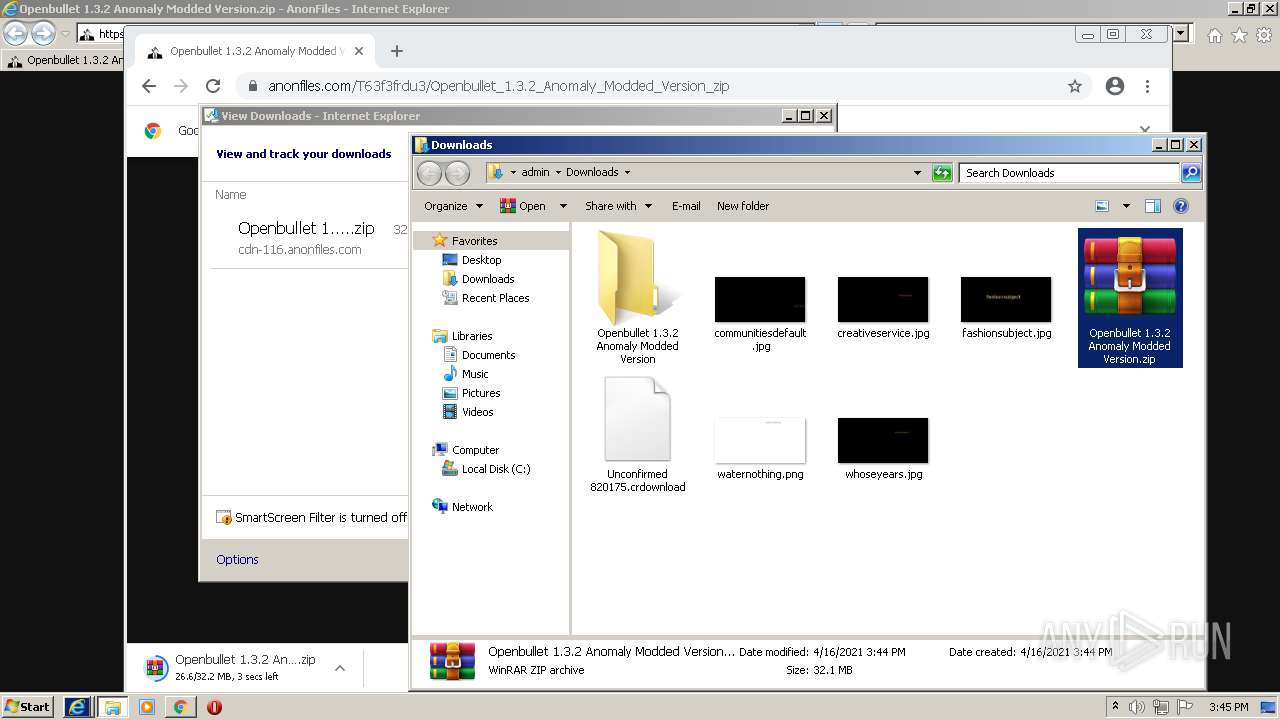Open Chrome profile avatar icon
Screen dimensions: 1280x720
click(1115, 86)
